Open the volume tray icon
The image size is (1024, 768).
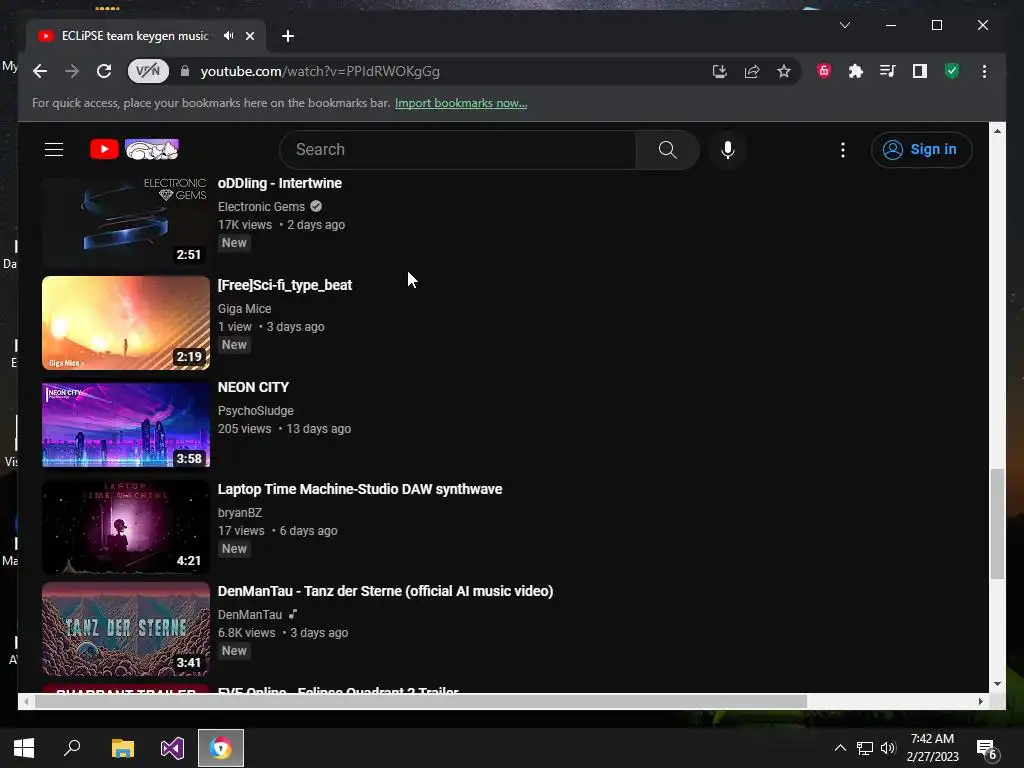(x=888, y=748)
